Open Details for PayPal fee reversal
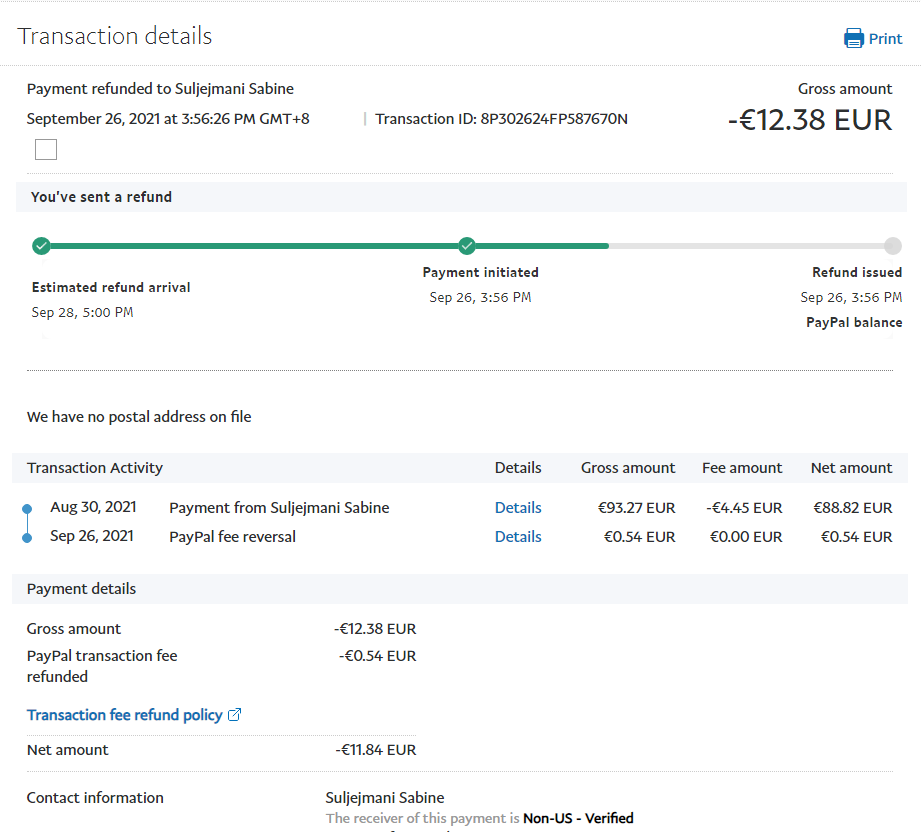 [x=518, y=537]
